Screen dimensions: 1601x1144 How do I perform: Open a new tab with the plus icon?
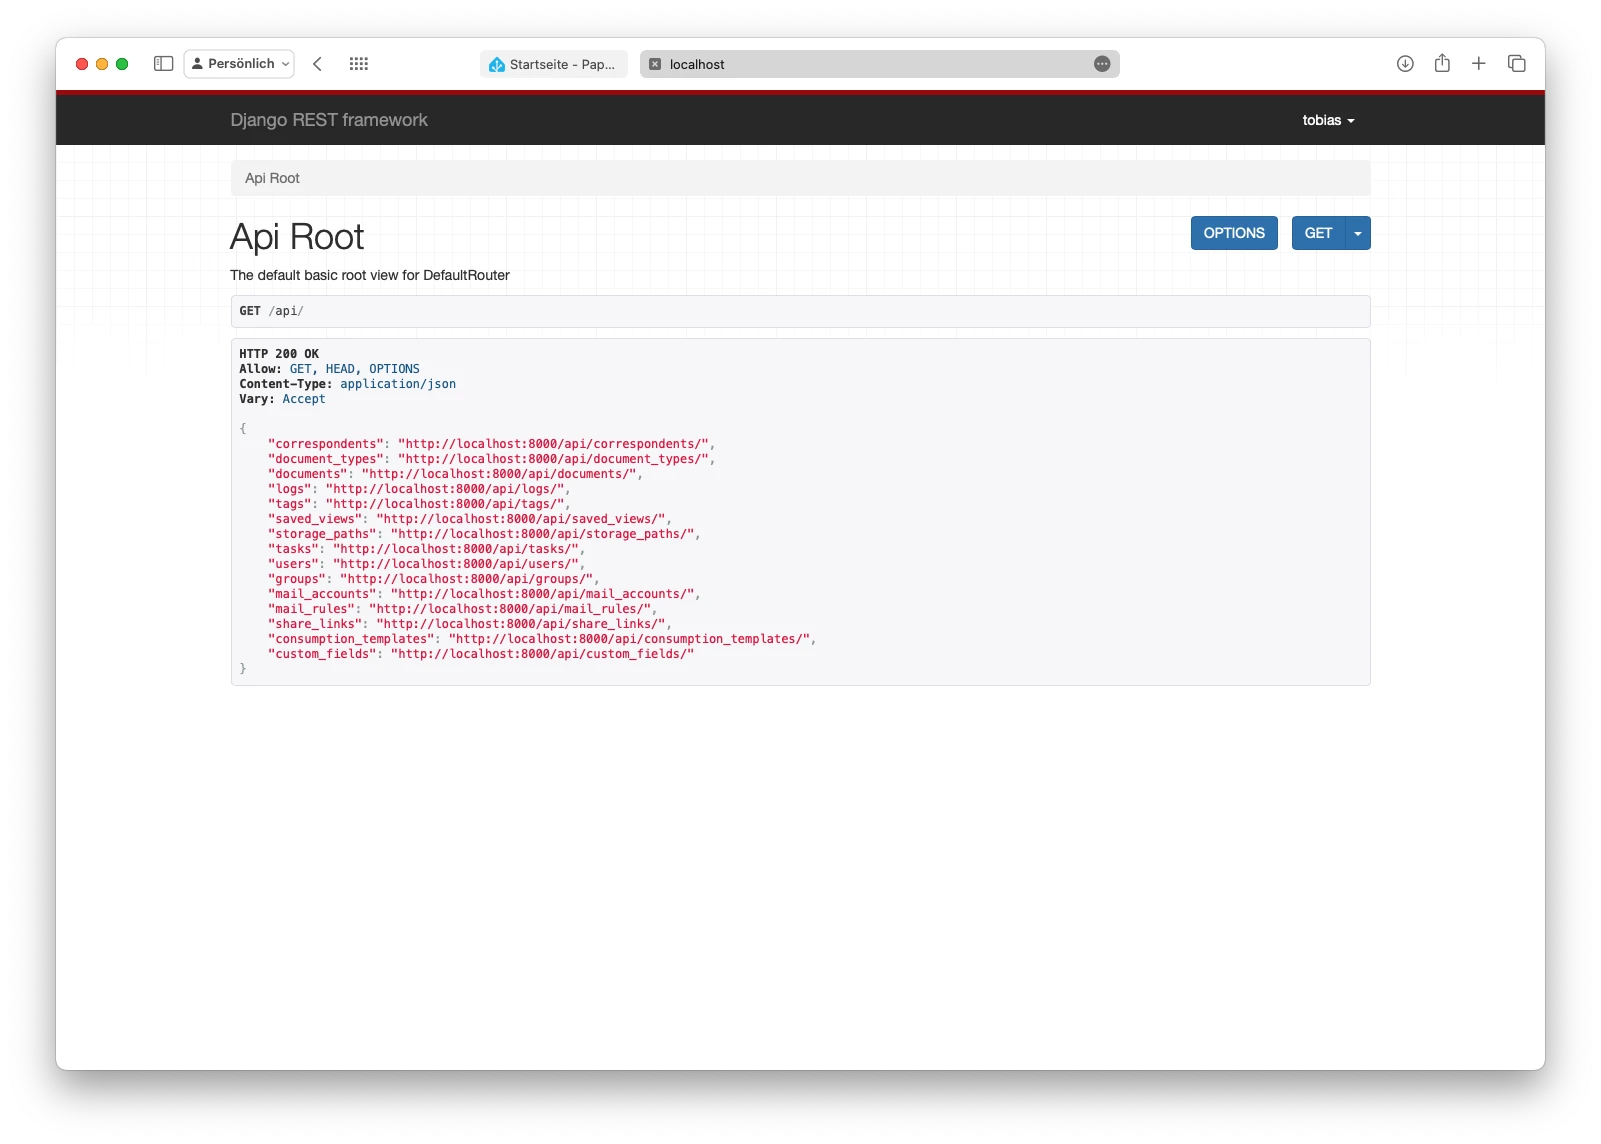coord(1479,63)
